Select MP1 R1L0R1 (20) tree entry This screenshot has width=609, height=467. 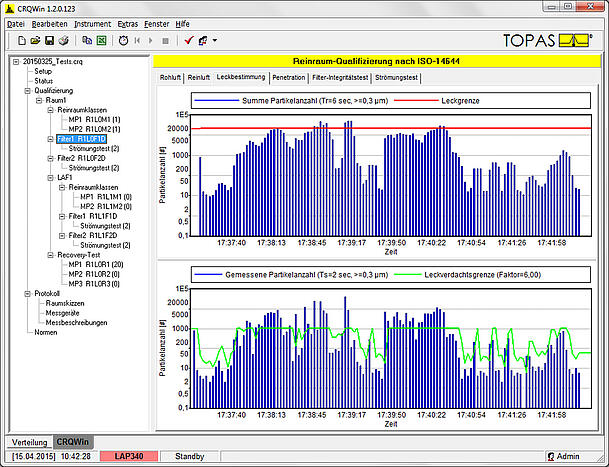tap(93, 264)
